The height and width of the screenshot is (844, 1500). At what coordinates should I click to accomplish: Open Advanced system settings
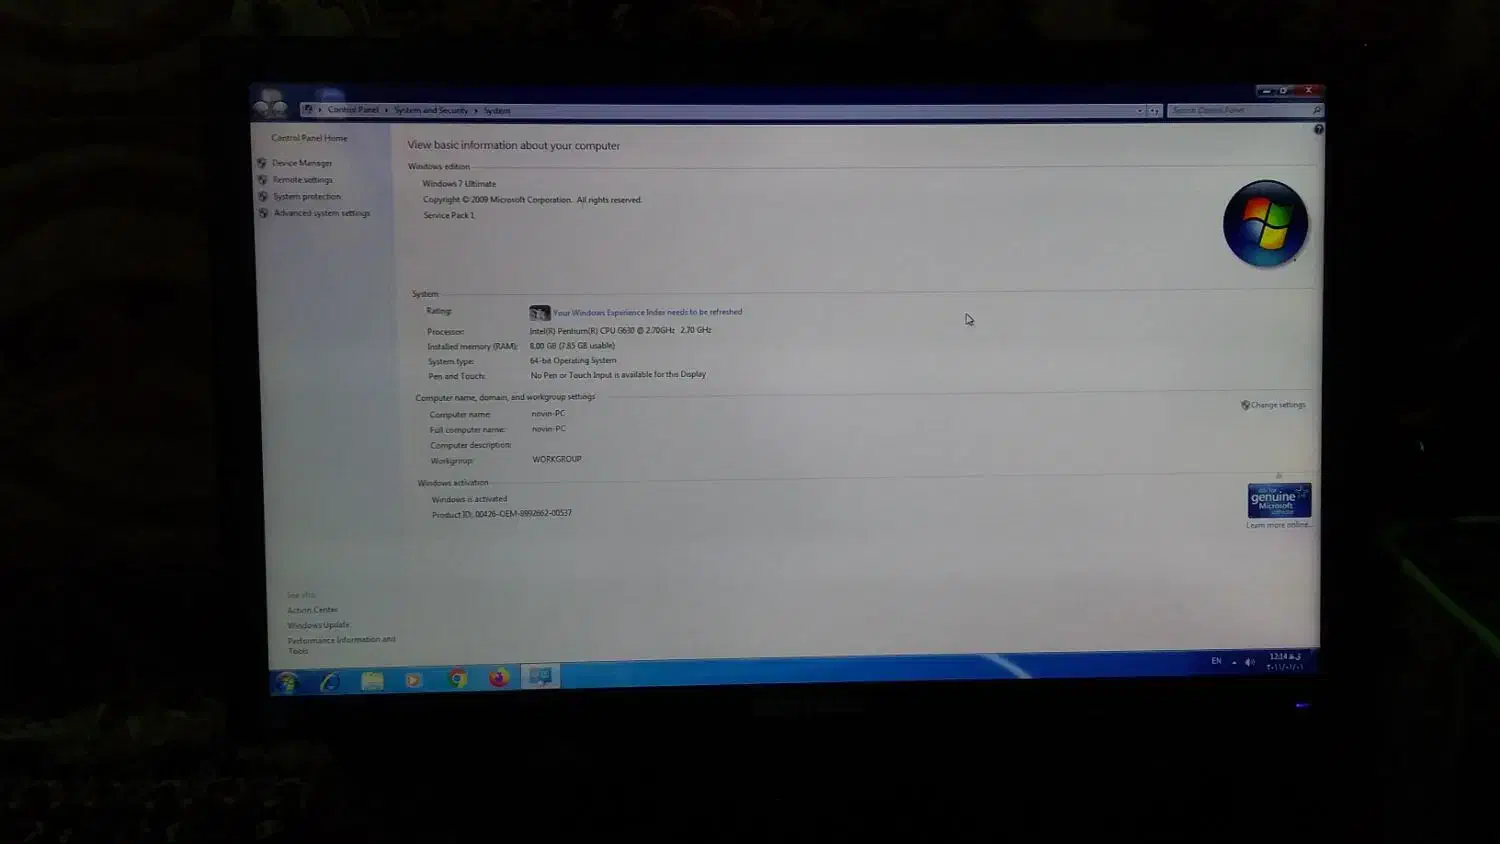pos(322,213)
